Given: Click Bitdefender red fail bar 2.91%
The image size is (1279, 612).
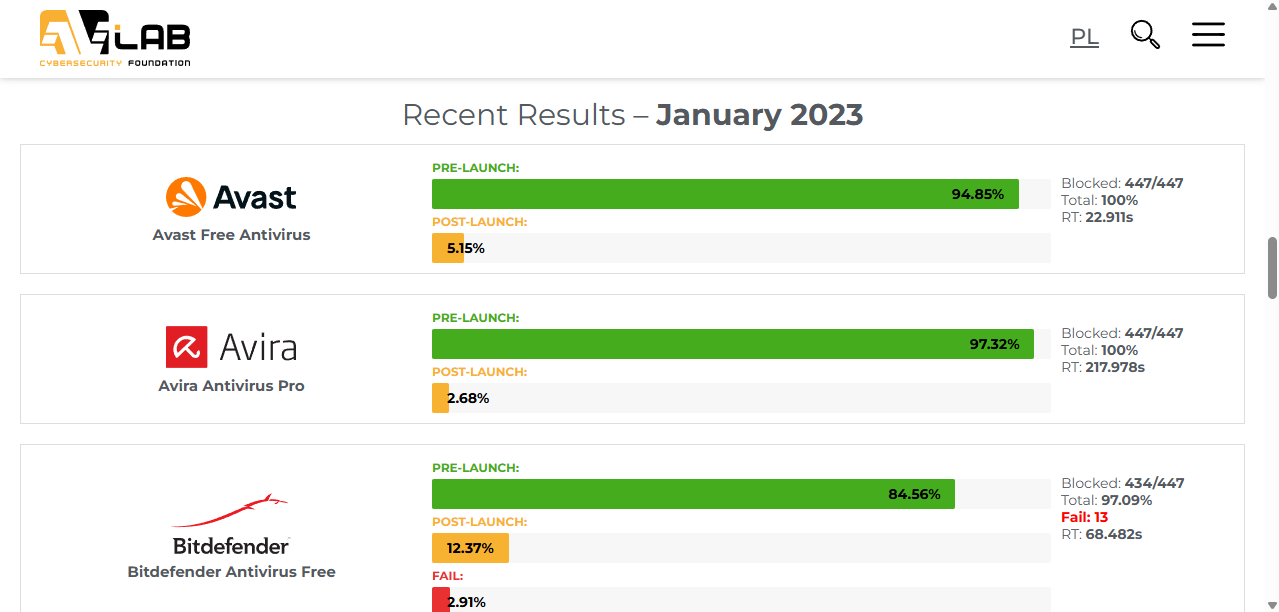Looking at the screenshot, I should coord(441,600).
